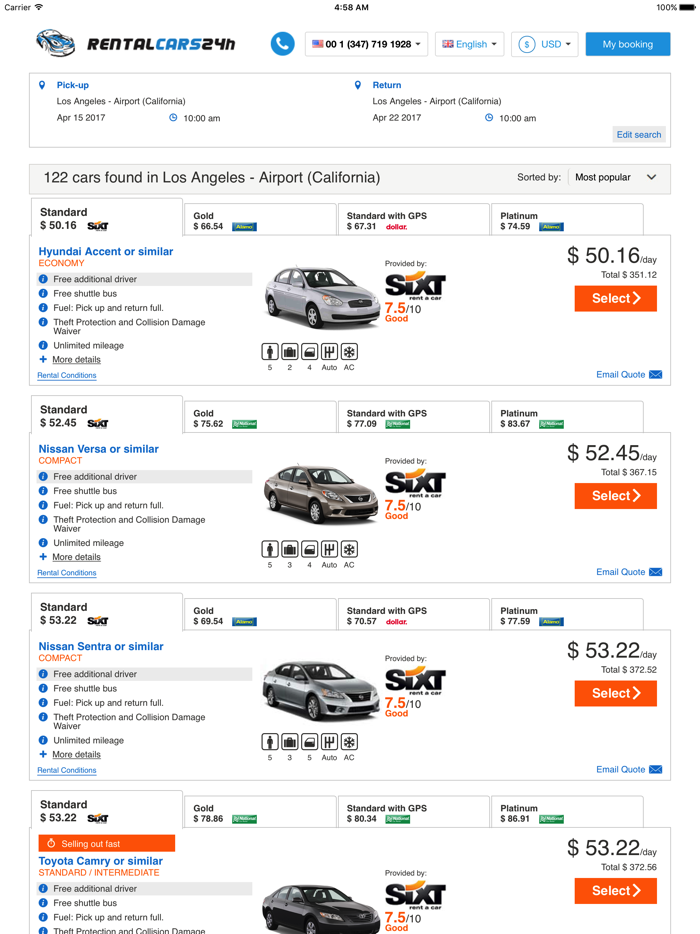Viewport: 700px width, 934px height.
Task: Click the Auto transmission gear shift icon
Action: [x=329, y=351]
